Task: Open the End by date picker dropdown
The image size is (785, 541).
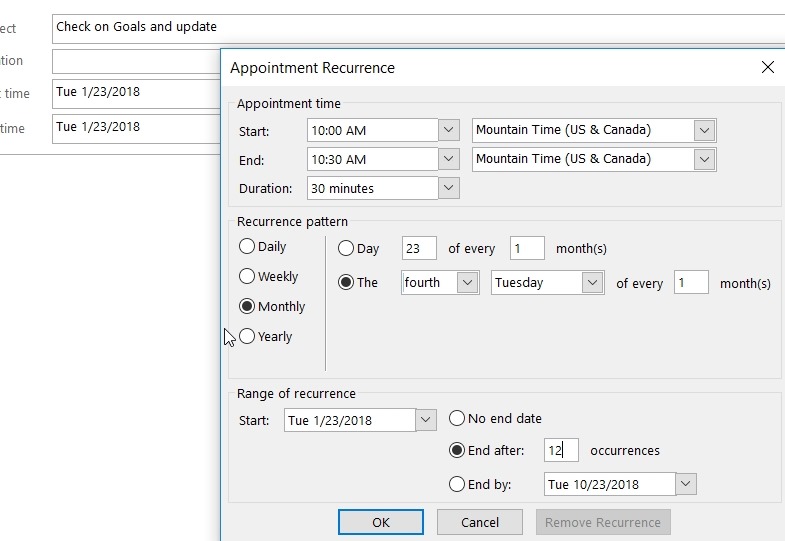Action: (686, 485)
